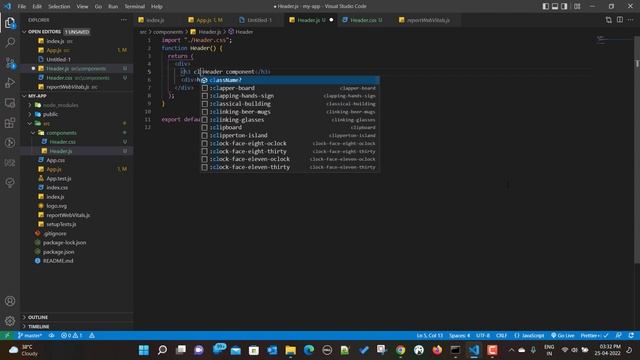Open Google Chrome from taskbar
Viewport: 640px width, 360px height.
[x=400, y=350]
